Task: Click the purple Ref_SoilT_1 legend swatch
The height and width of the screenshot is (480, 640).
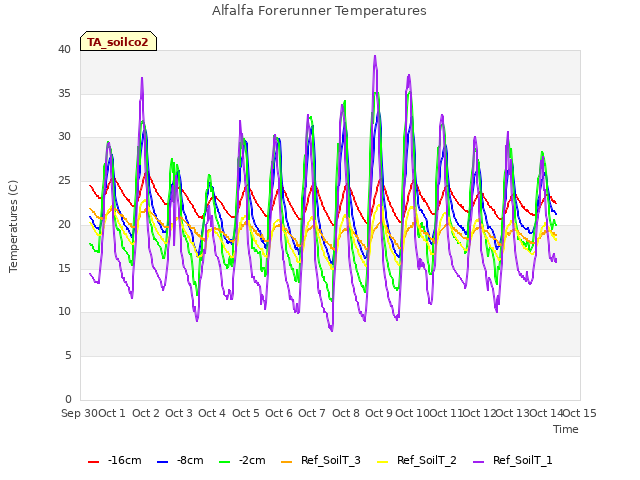Action: click(x=478, y=462)
